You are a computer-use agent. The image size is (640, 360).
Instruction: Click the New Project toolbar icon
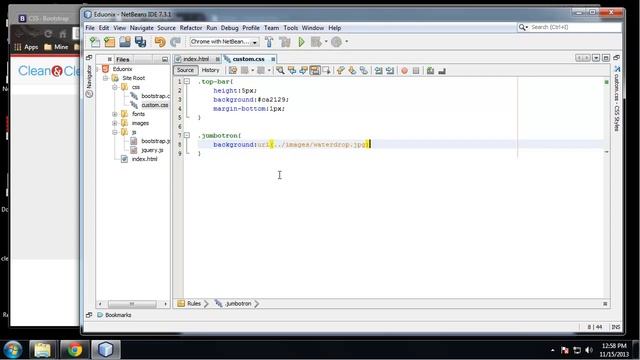(x=109, y=42)
